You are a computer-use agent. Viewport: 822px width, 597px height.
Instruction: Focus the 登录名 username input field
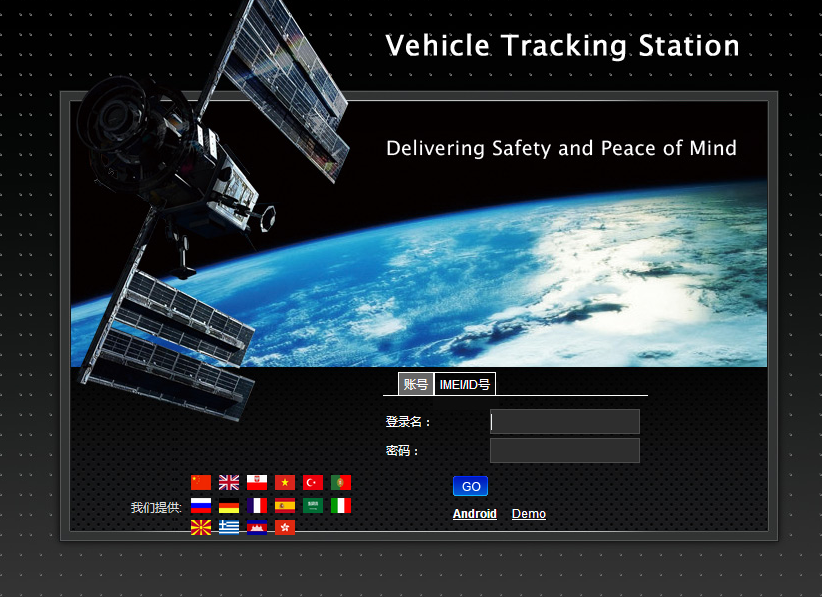tap(565, 421)
